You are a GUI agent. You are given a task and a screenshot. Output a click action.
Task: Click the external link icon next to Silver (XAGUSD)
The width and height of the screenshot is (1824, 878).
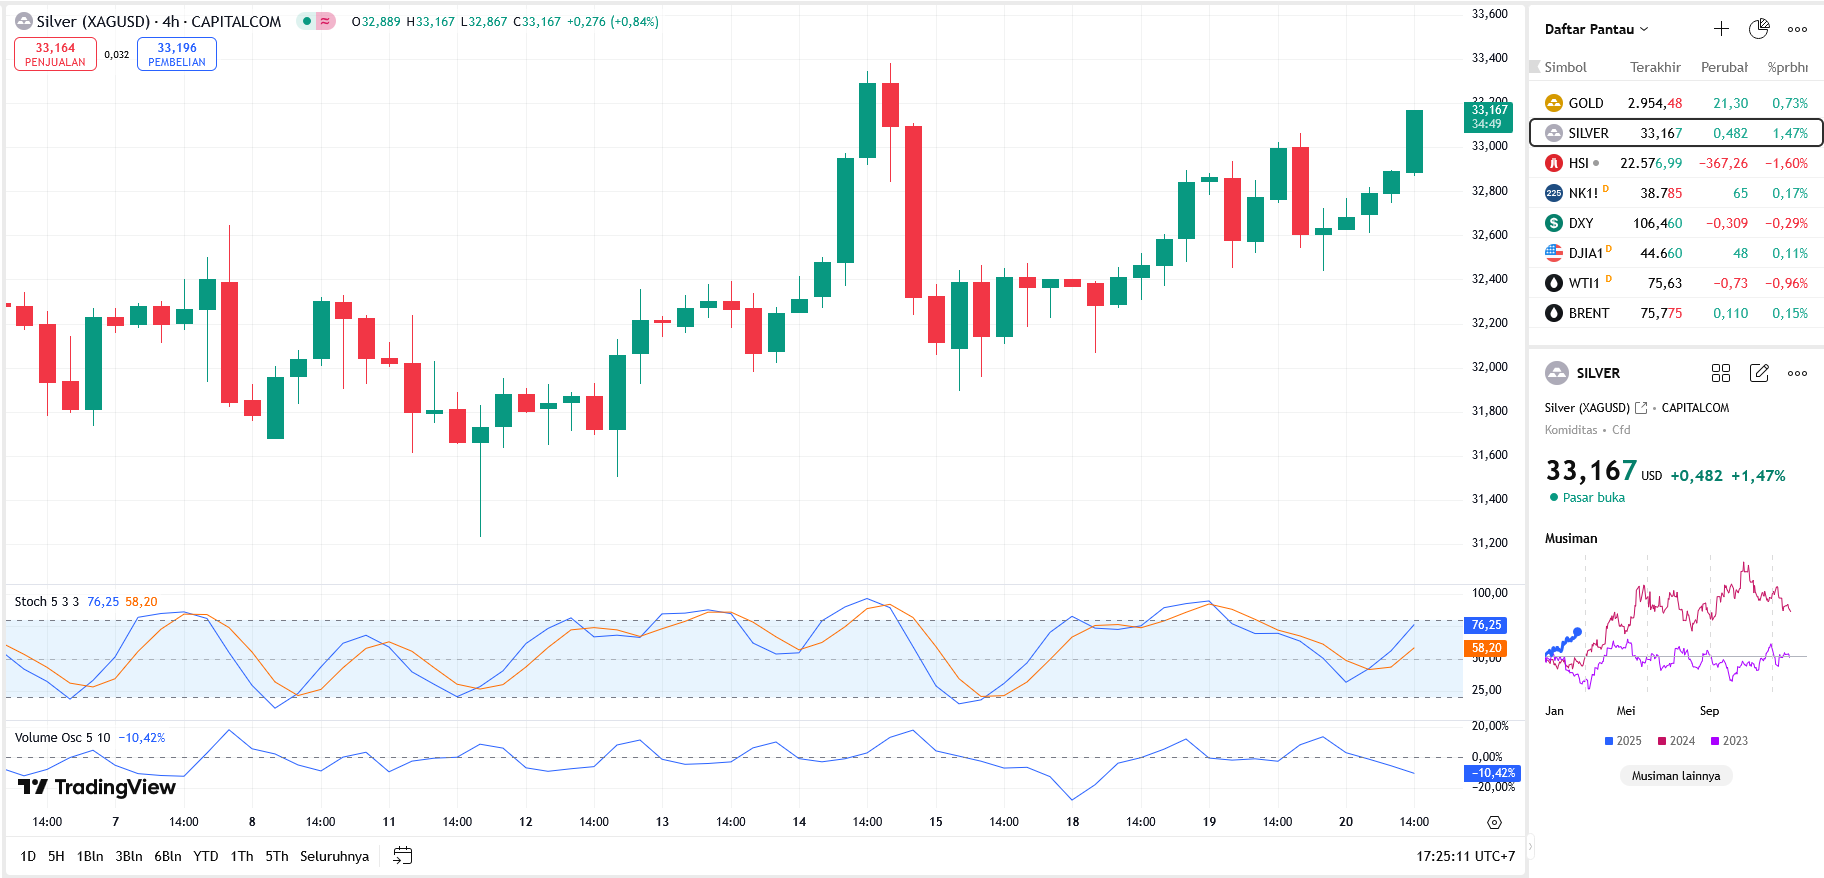[1641, 408]
